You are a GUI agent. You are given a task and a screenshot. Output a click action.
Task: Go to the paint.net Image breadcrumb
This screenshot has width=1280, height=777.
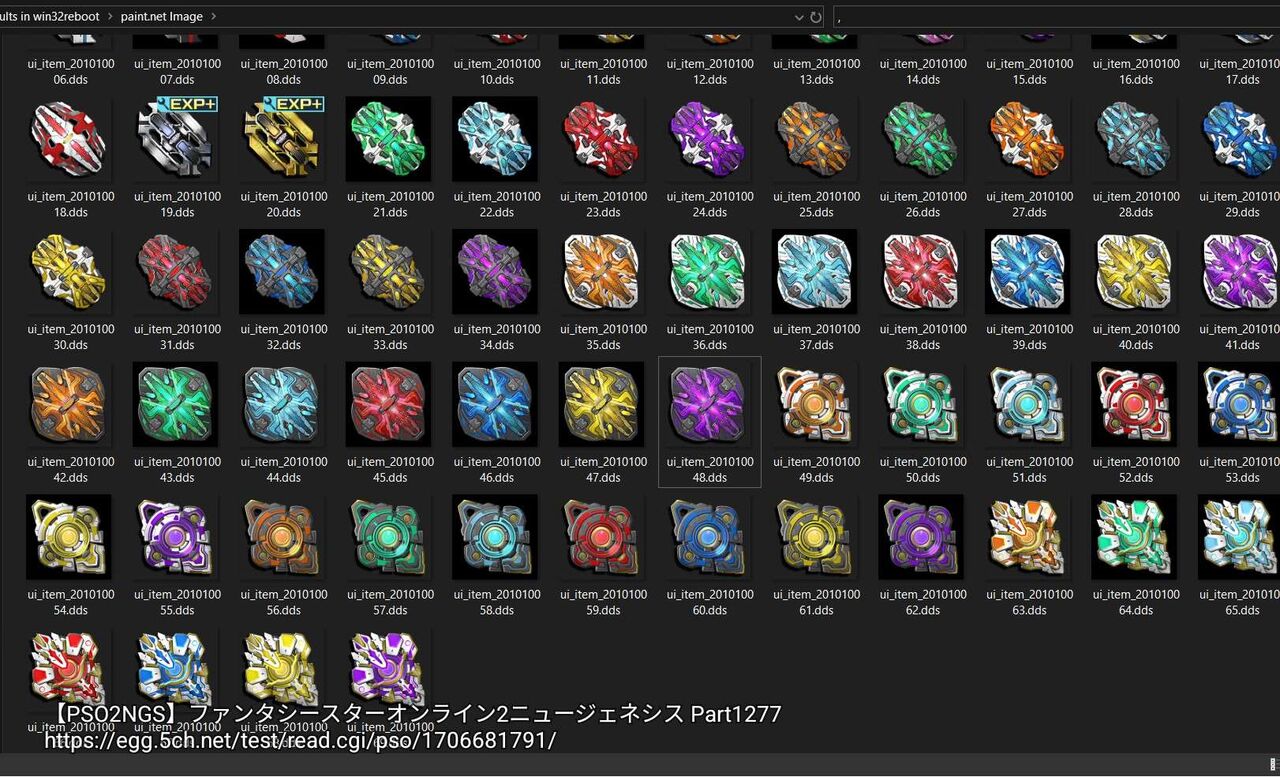pos(161,17)
